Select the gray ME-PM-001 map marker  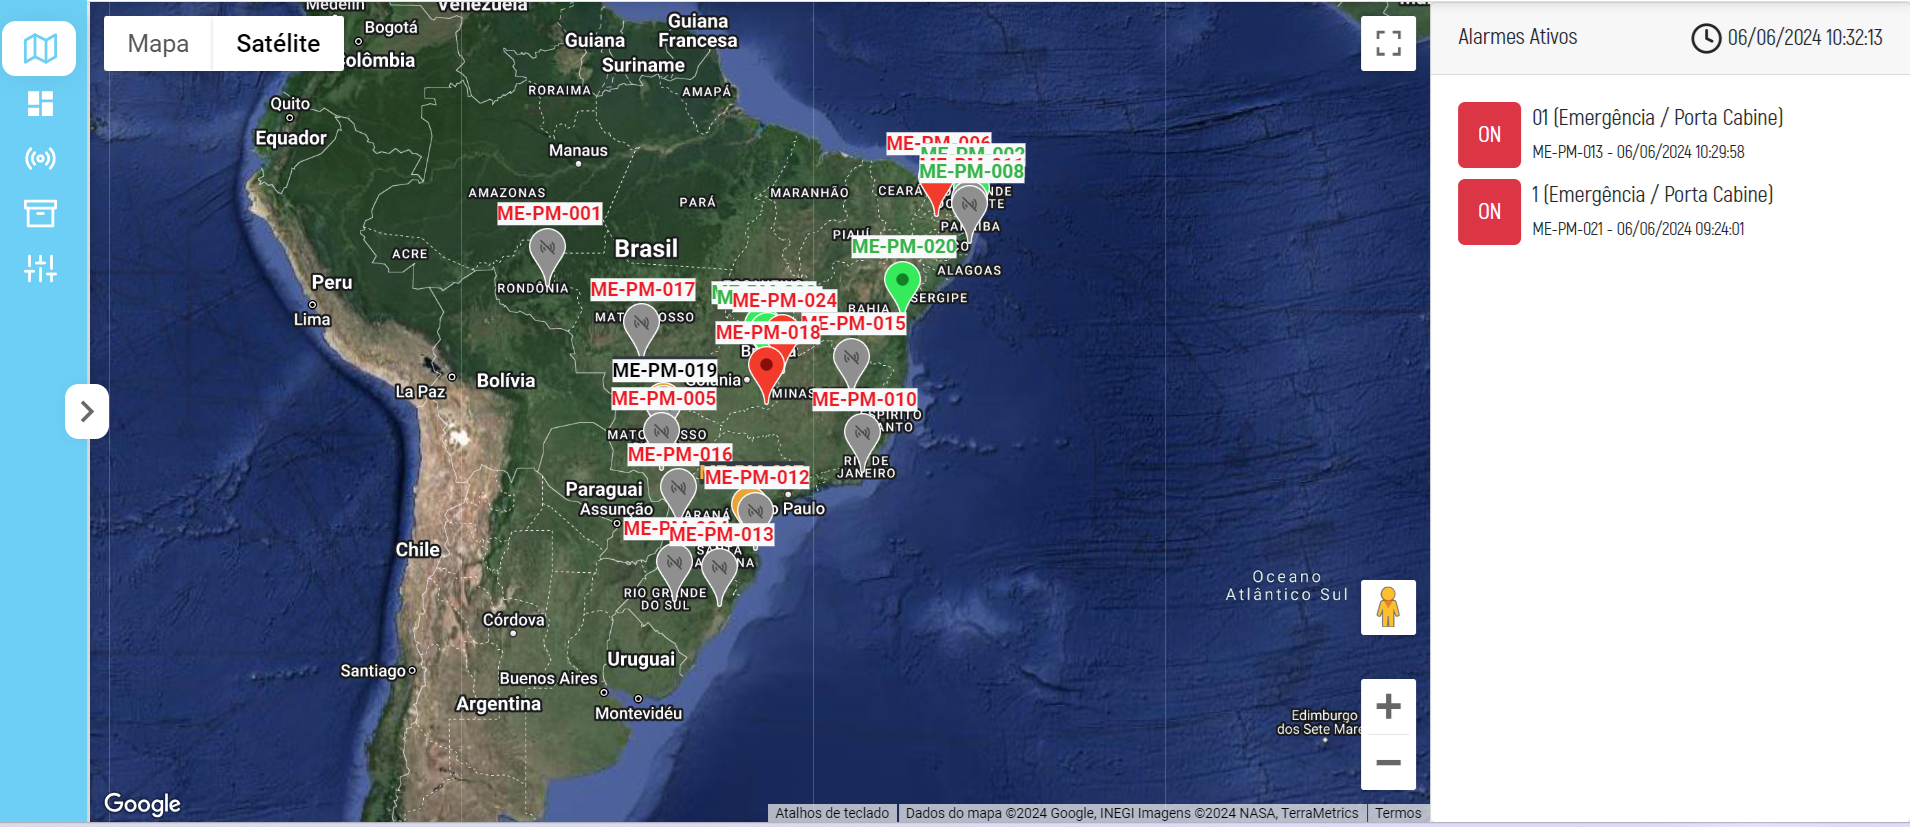click(547, 250)
